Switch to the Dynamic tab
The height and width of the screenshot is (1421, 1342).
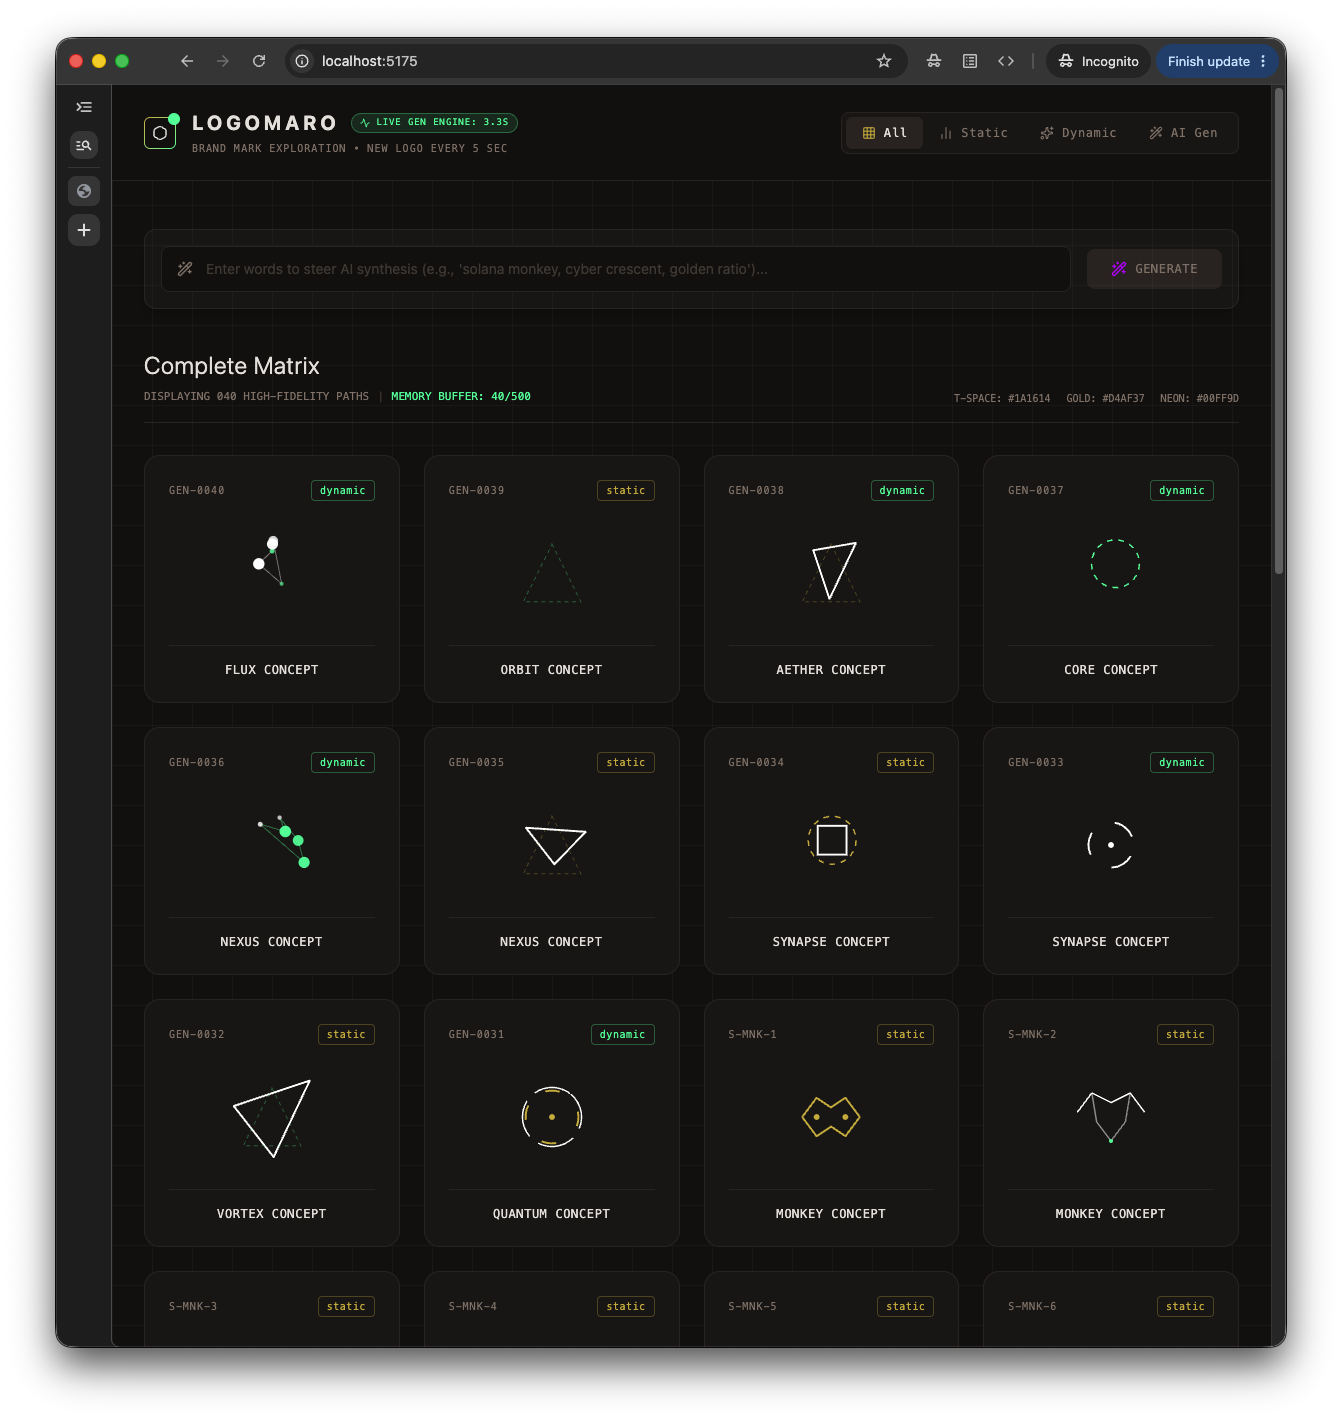coord(1078,133)
